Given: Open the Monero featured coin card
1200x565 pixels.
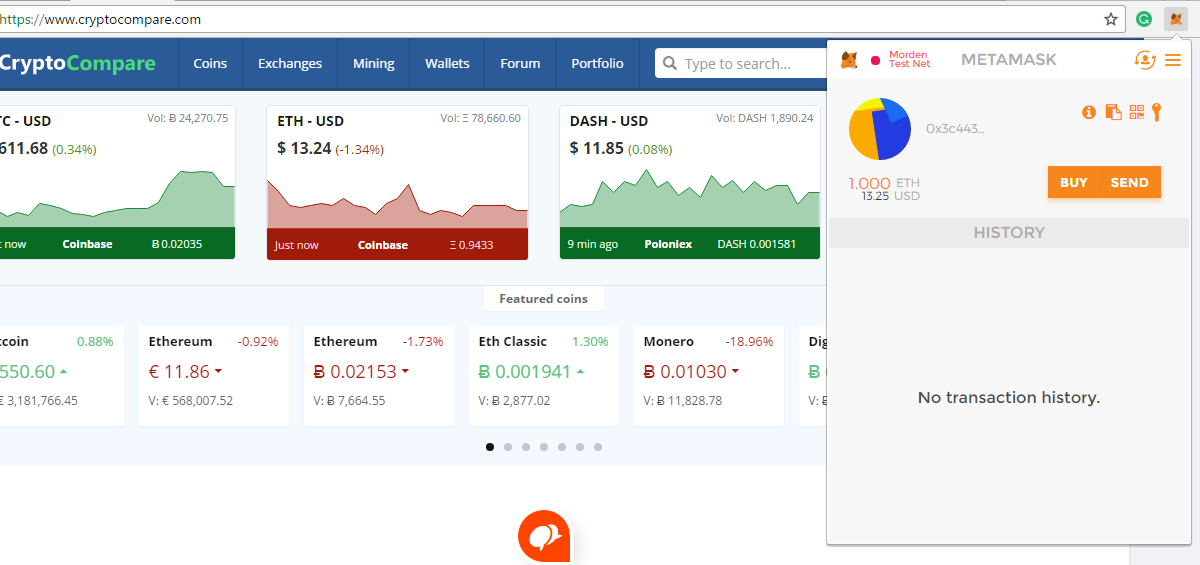Looking at the screenshot, I should tap(709, 376).
